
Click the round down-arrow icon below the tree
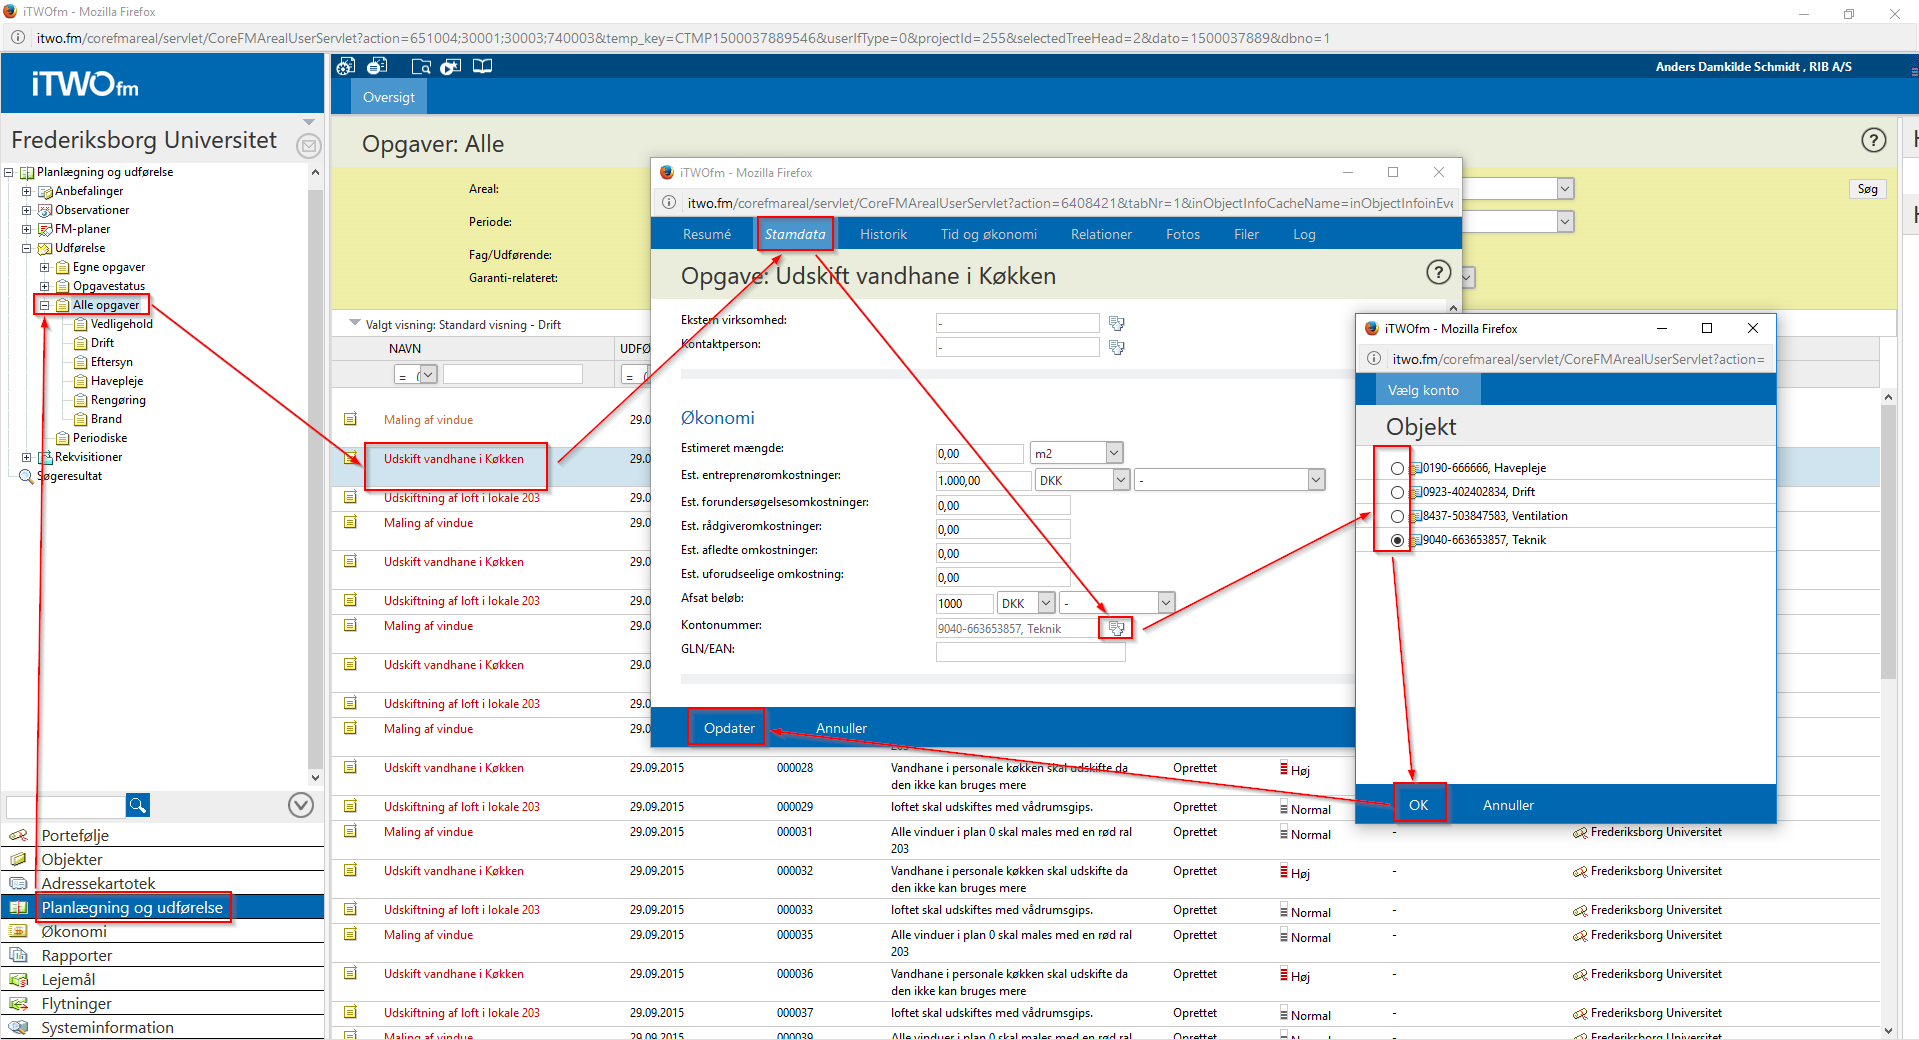click(300, 805)
